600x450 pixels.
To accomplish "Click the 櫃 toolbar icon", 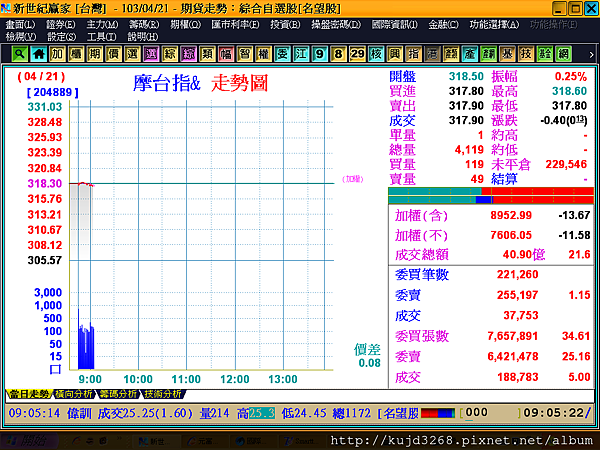I will pos(76,54).
